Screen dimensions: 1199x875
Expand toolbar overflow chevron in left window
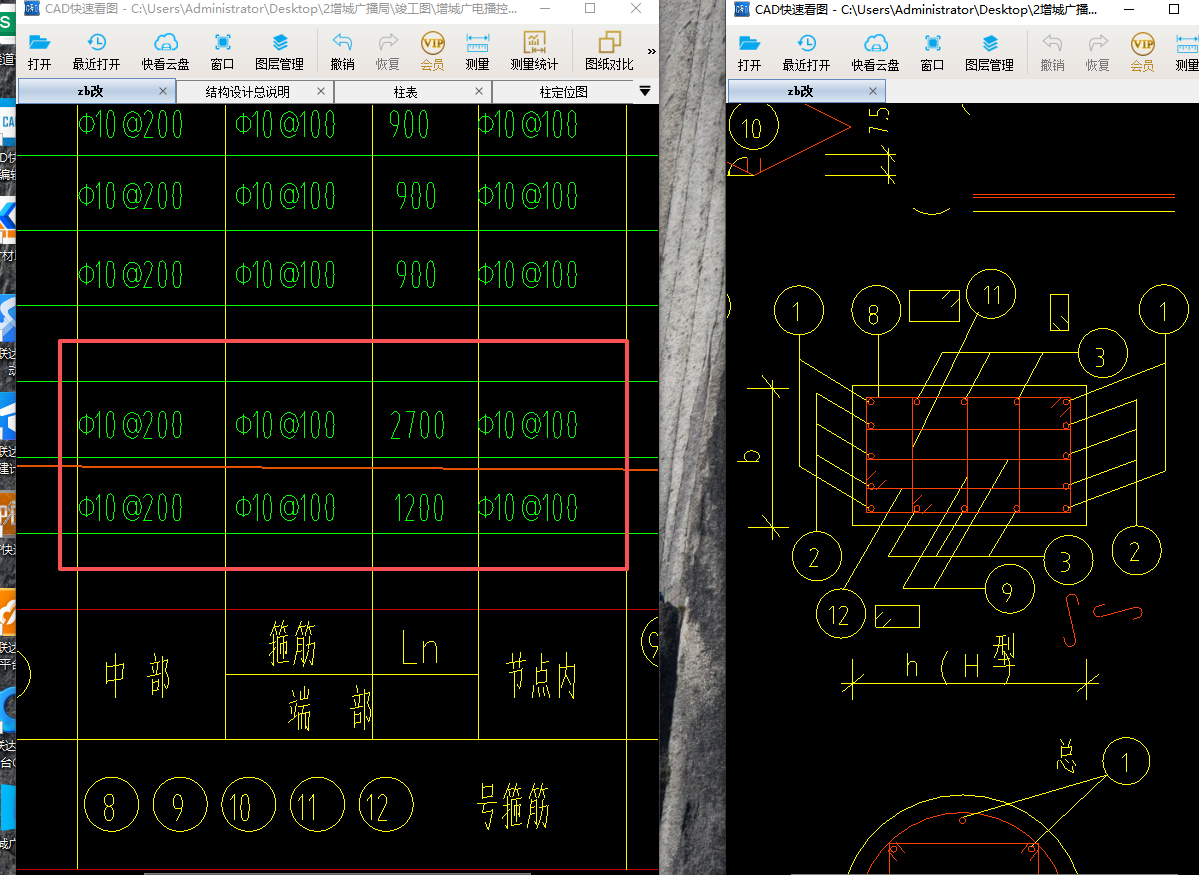(651, 51)
